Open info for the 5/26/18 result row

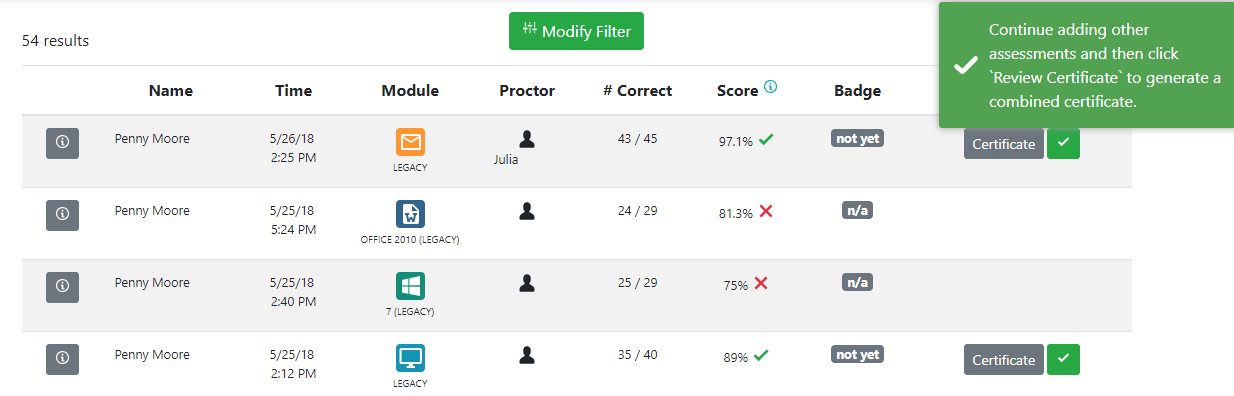(x=62, y=143)
